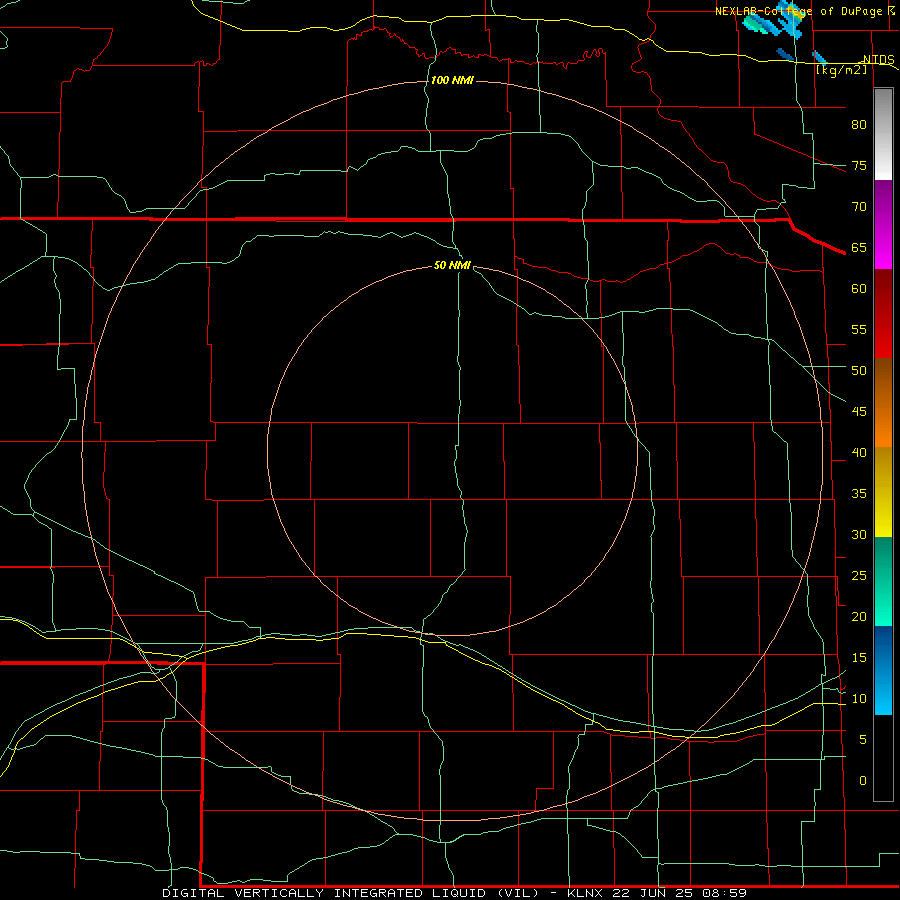Click the "NTDS" label above the legend
This screenshot has width=900, height=900.
(878, 59)
